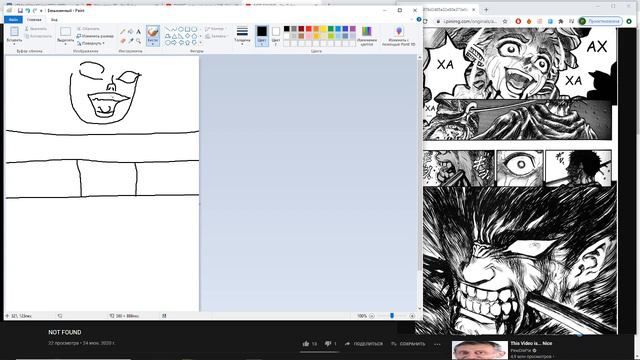
Task: Select the Color picker eyedropper tool
Action: click(131, 40)
